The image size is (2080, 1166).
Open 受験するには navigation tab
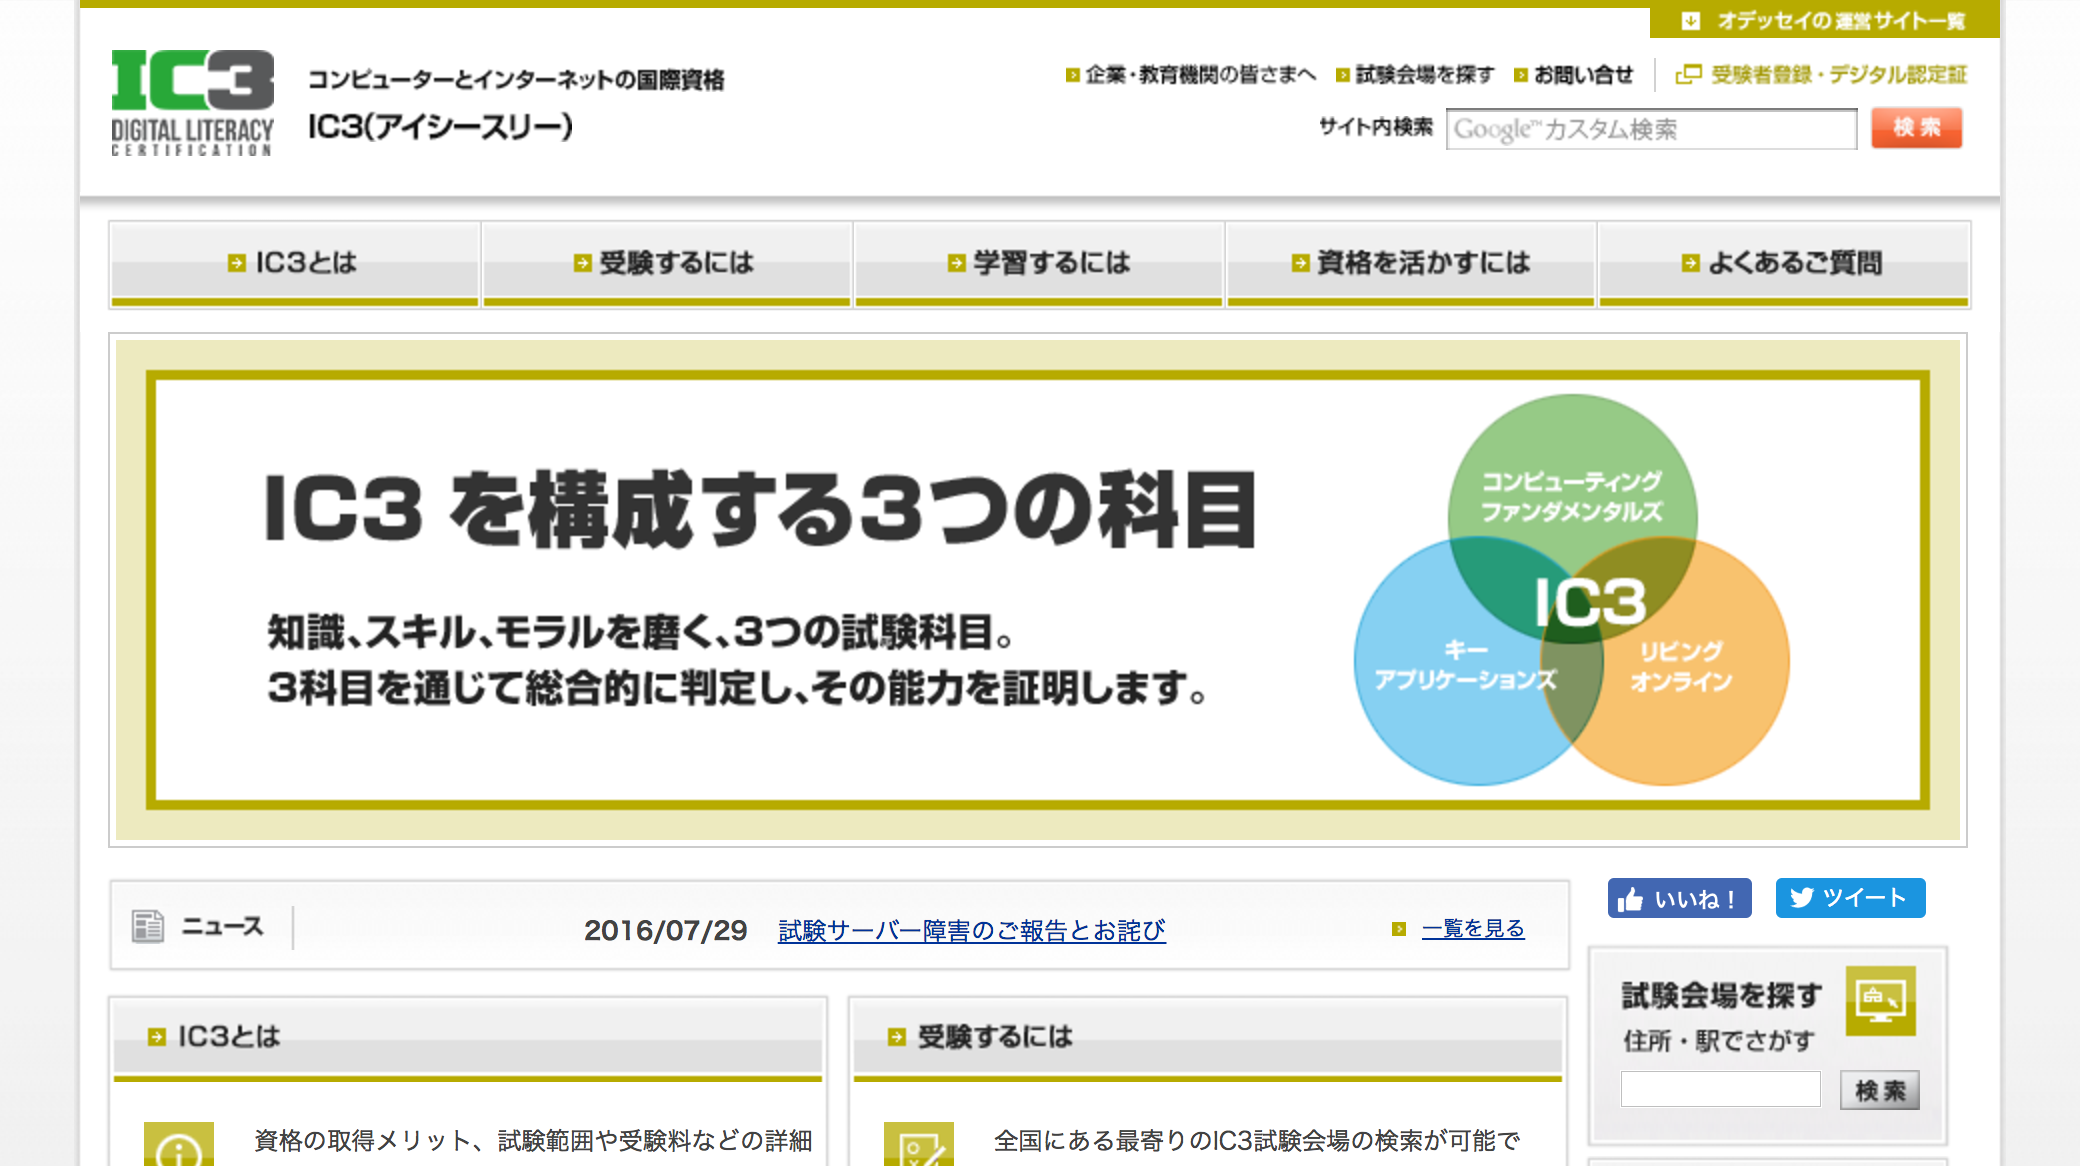[667, 264]
